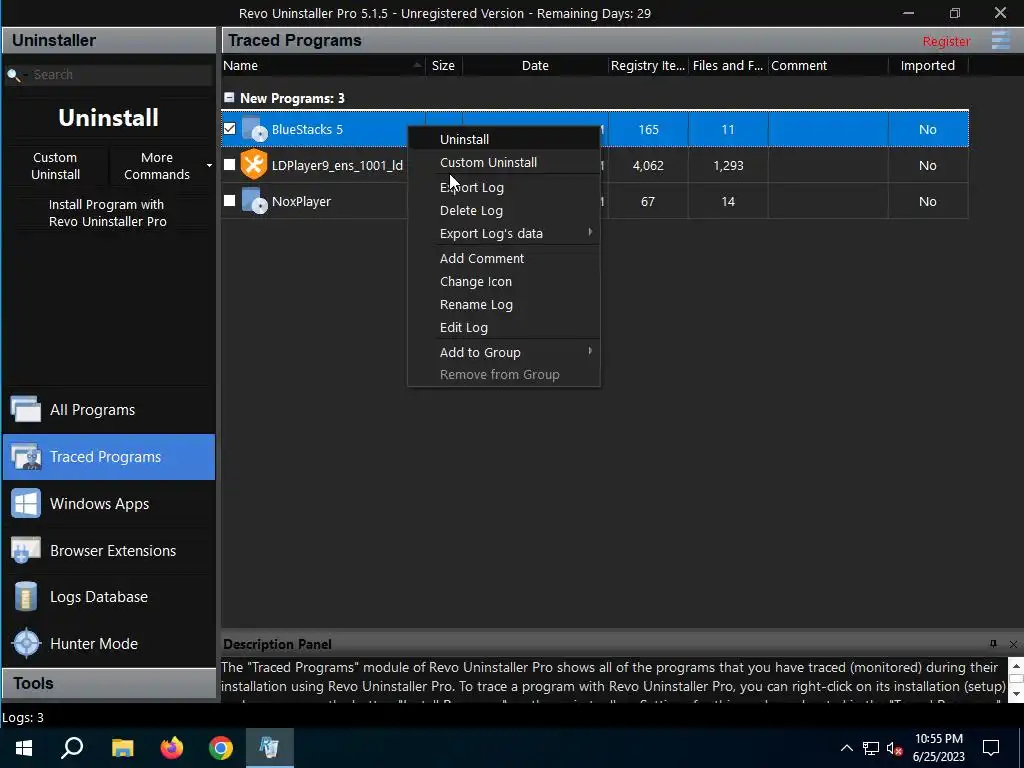Viewport: 1024px width, 768px height.
Task: Select Export Log menu entry
Action: point(504,187)
